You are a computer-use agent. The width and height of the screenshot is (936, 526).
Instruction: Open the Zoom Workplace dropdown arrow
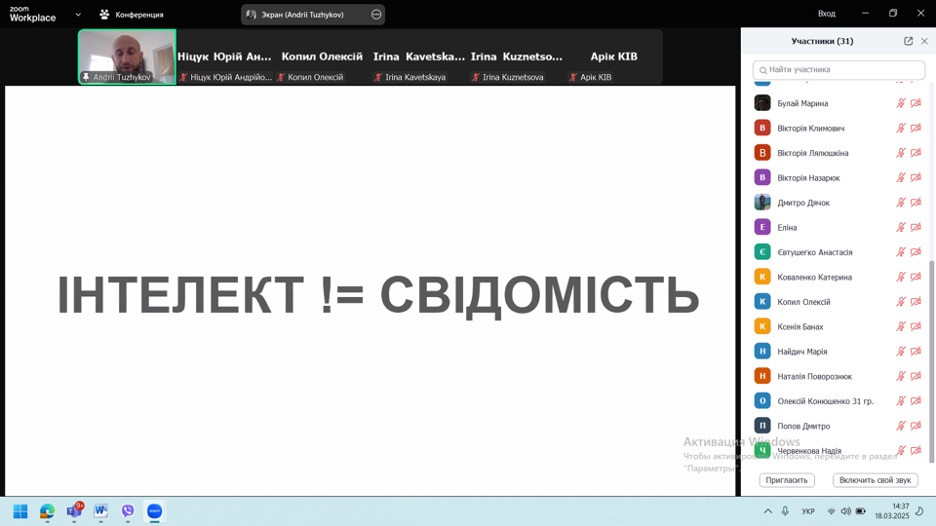point(78,14)
